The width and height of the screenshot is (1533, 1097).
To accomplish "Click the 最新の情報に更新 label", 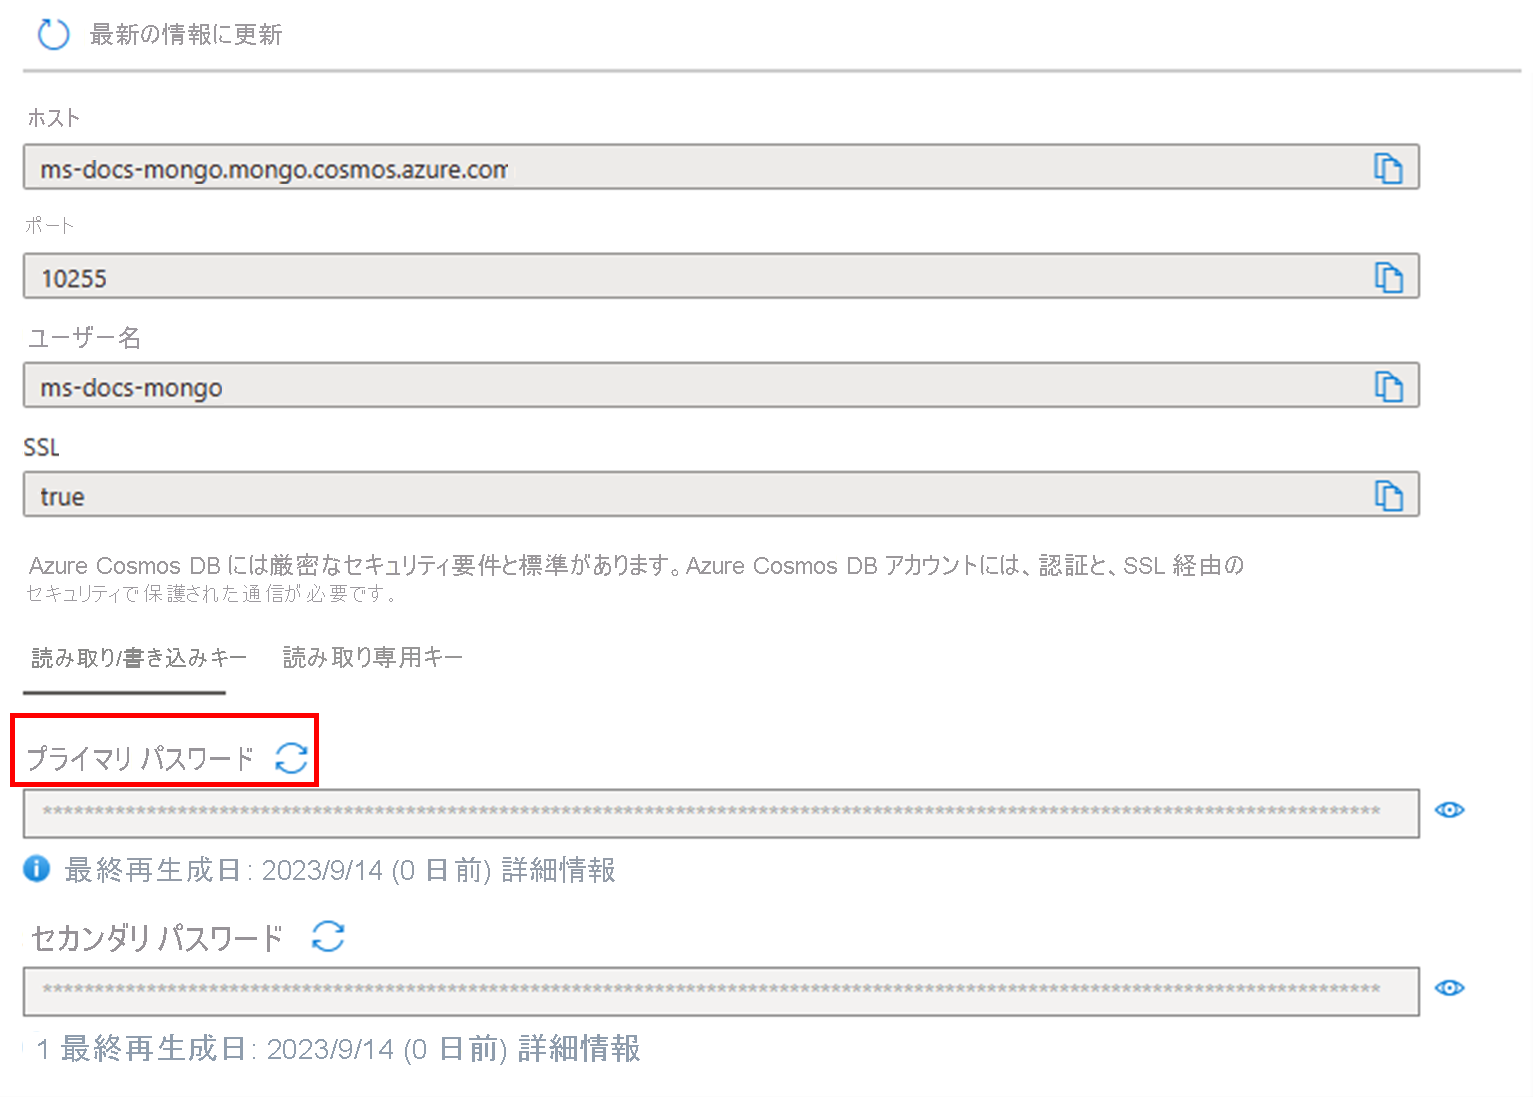I will click(x=186, y=34).
